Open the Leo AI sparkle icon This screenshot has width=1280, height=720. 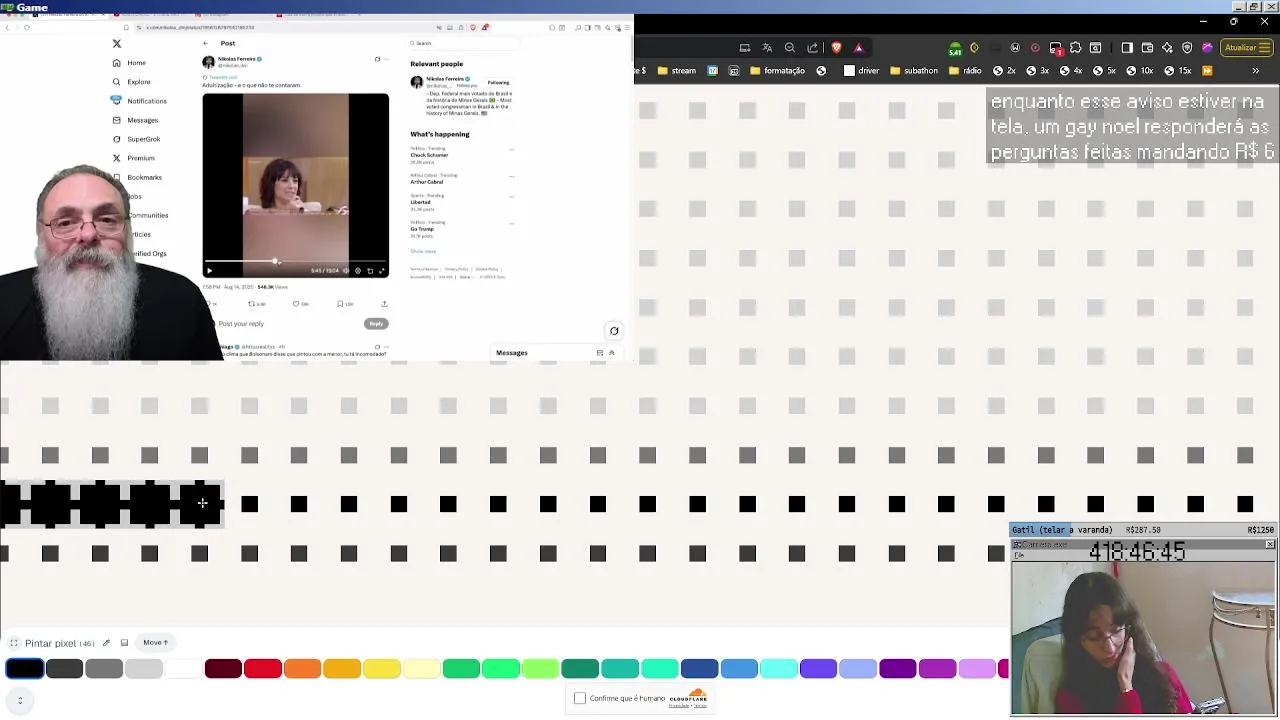[1167, 47]
